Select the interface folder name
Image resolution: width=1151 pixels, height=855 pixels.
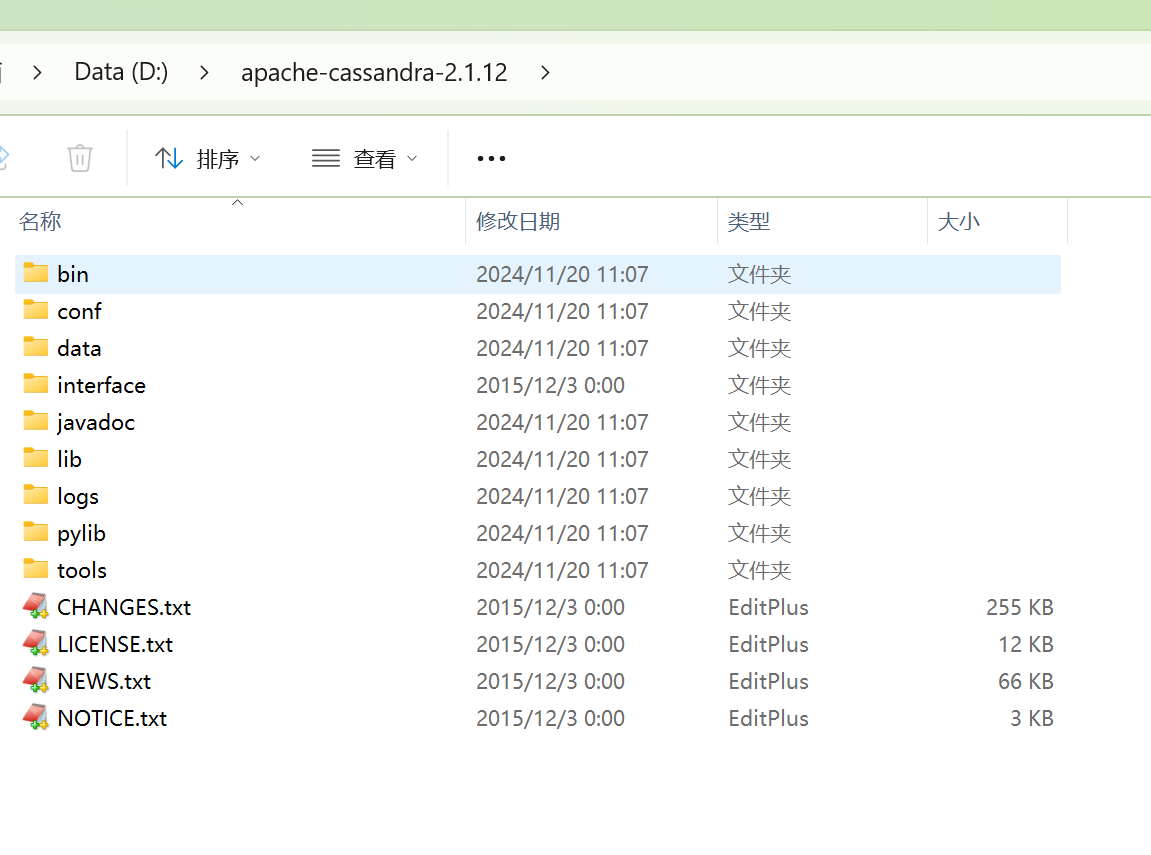tap(101, 385)
